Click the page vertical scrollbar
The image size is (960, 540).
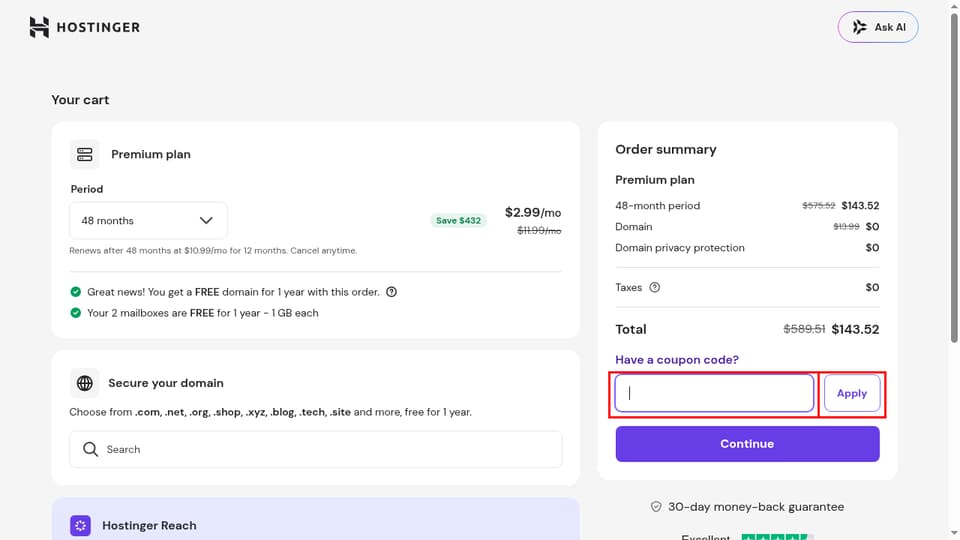point(954,178)
